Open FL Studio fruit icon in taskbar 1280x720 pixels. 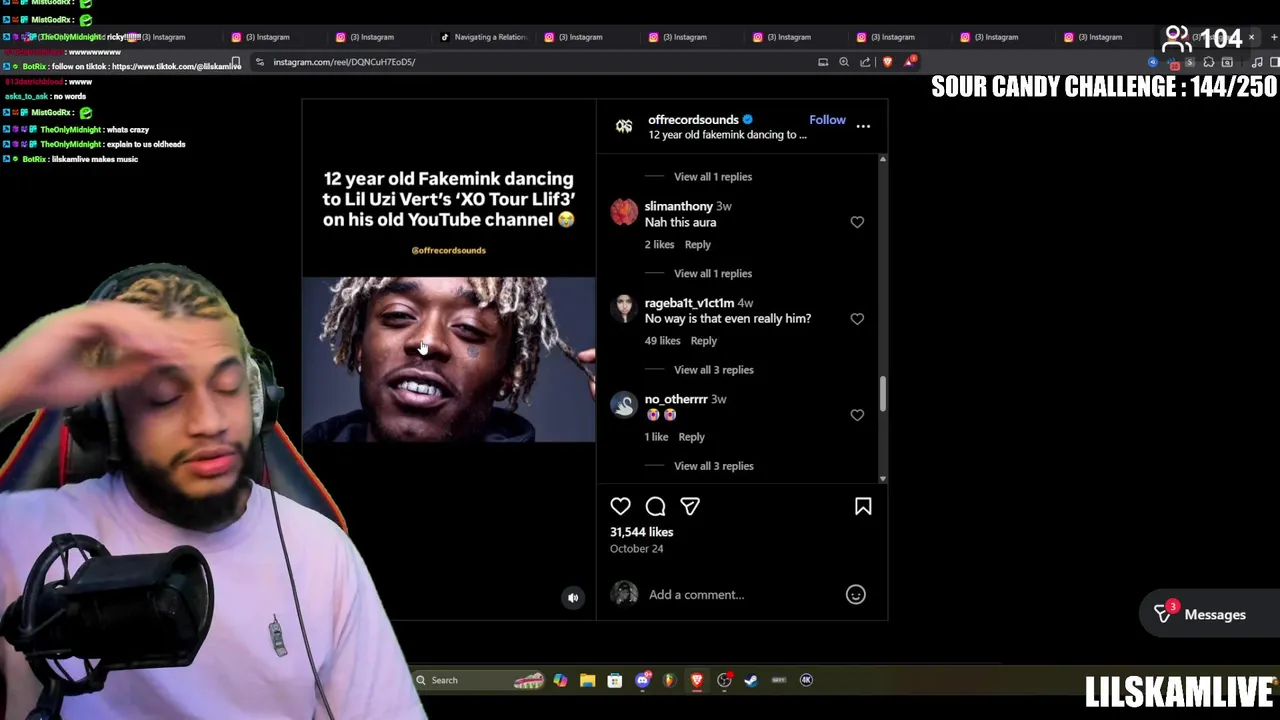[670, 680]
